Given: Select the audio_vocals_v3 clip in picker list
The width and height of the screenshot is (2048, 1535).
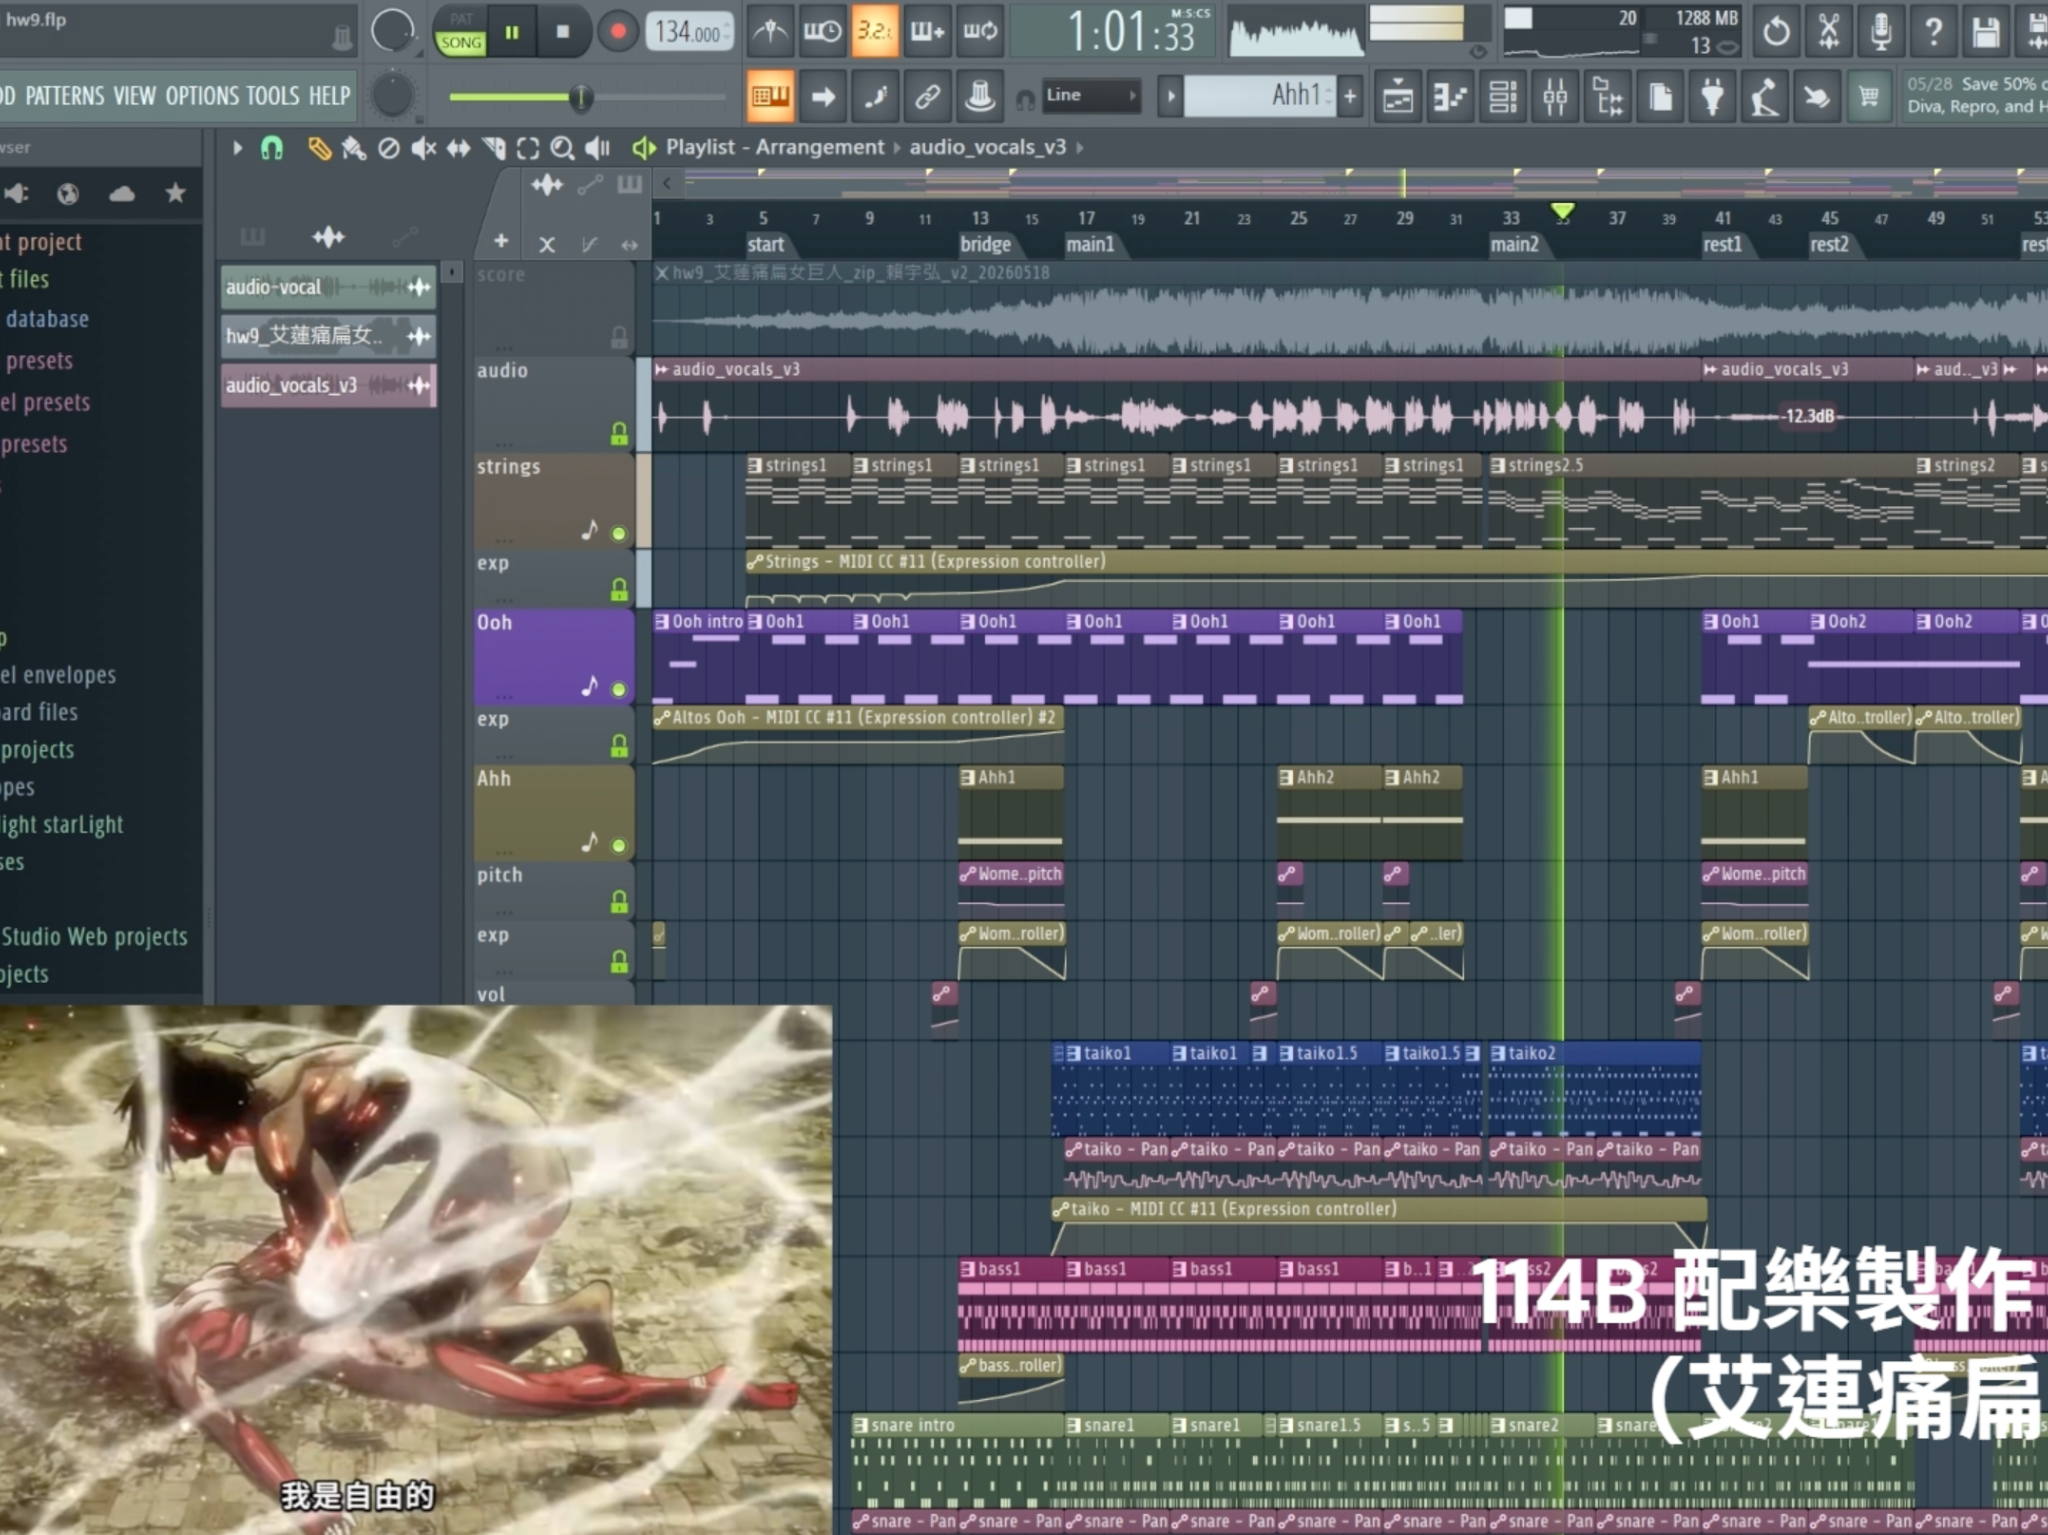Looking at the screenshot, I should tap(328, 385).
